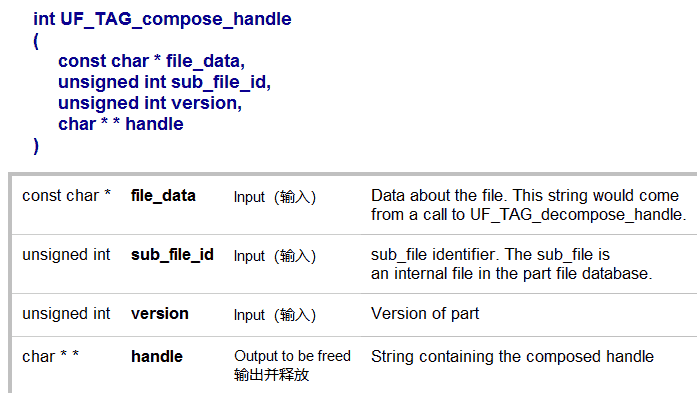Click 'char * * handle' in signature

click(121, 124)
